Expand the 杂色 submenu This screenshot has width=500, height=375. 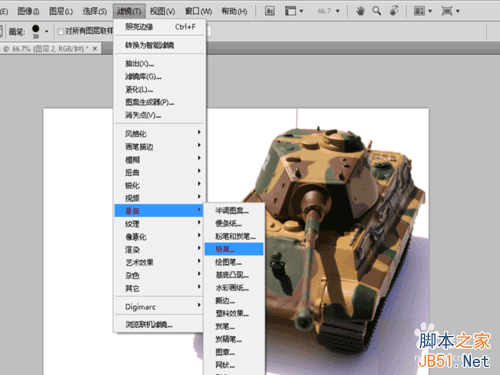(x=159, y=275)
